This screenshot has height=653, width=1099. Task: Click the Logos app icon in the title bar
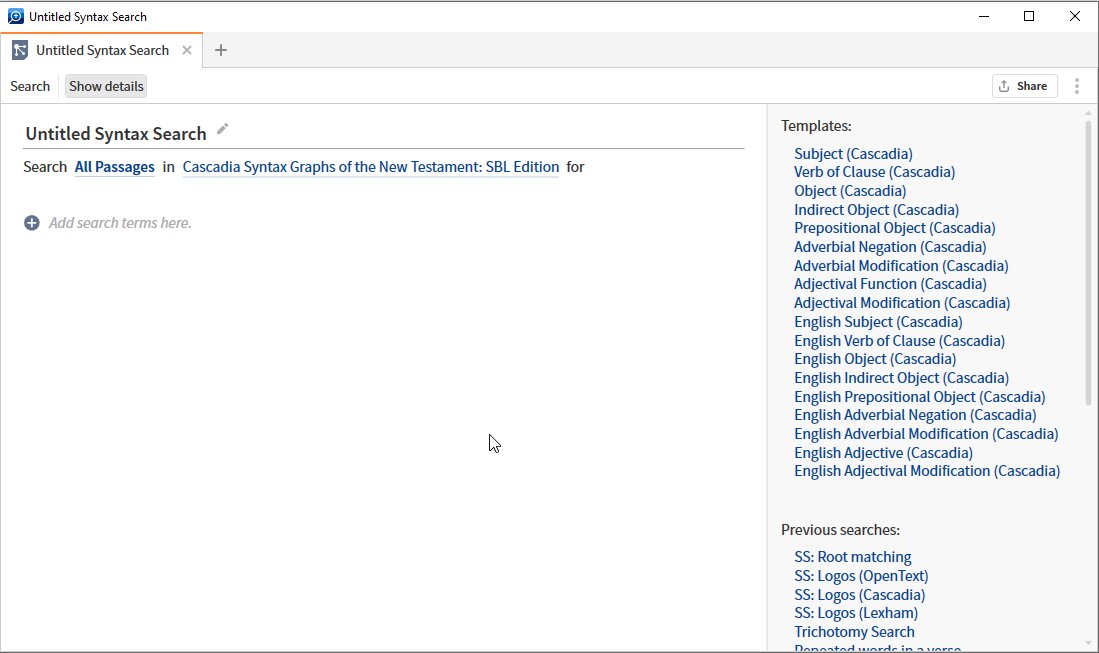click(x=14, y=16)
